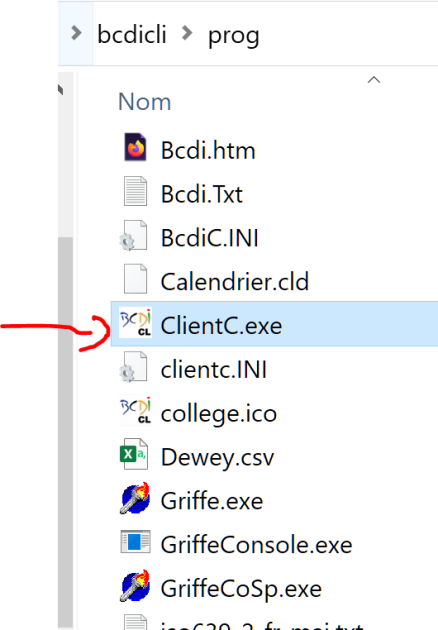The image size is (438, 630).
Task: Sort files by the Nom column header
Action: tap(145, 102)
